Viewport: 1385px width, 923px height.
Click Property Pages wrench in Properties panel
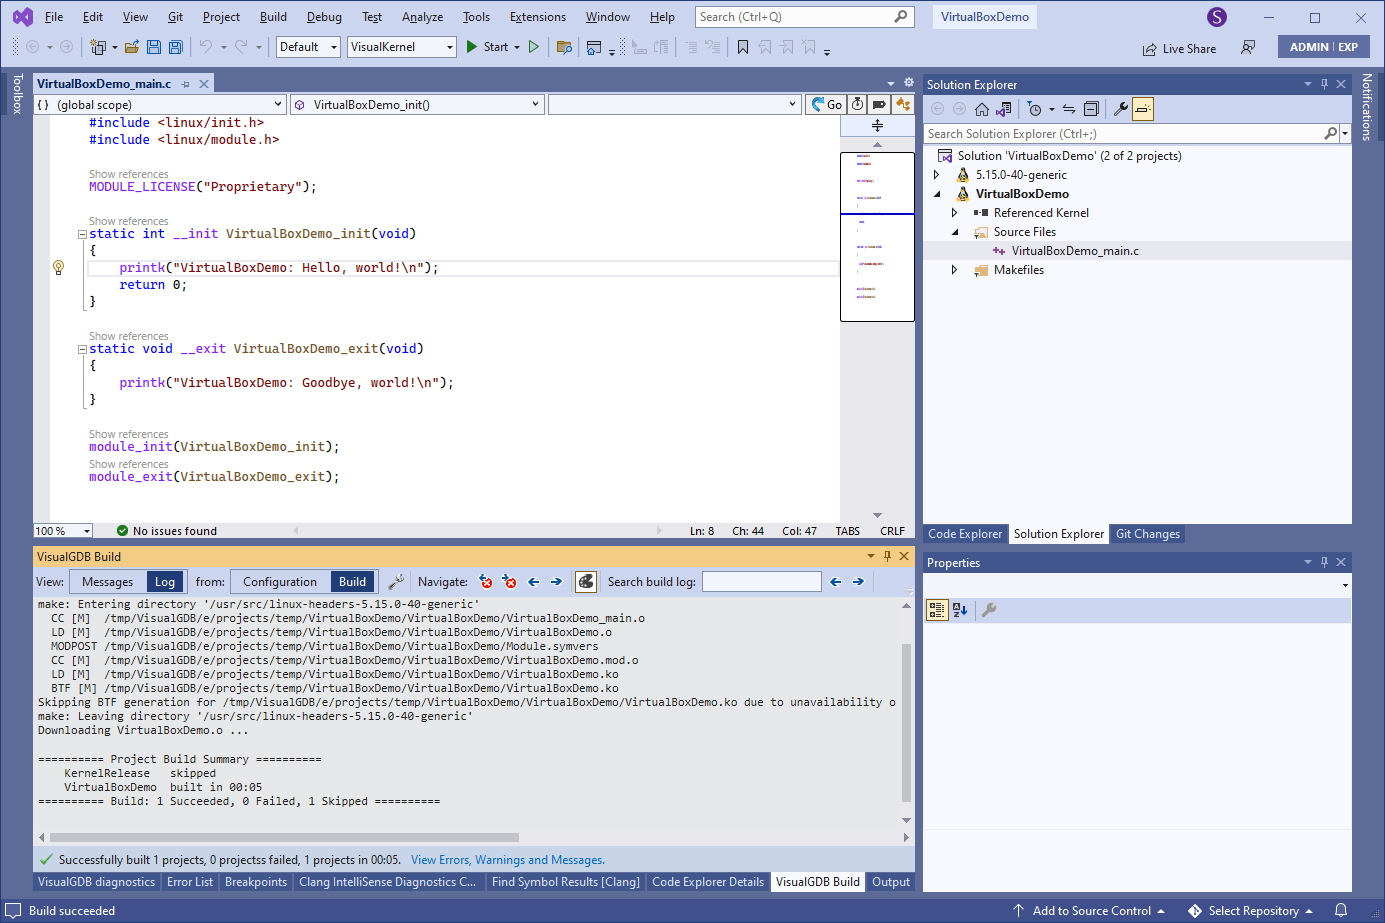pos(989,610)
